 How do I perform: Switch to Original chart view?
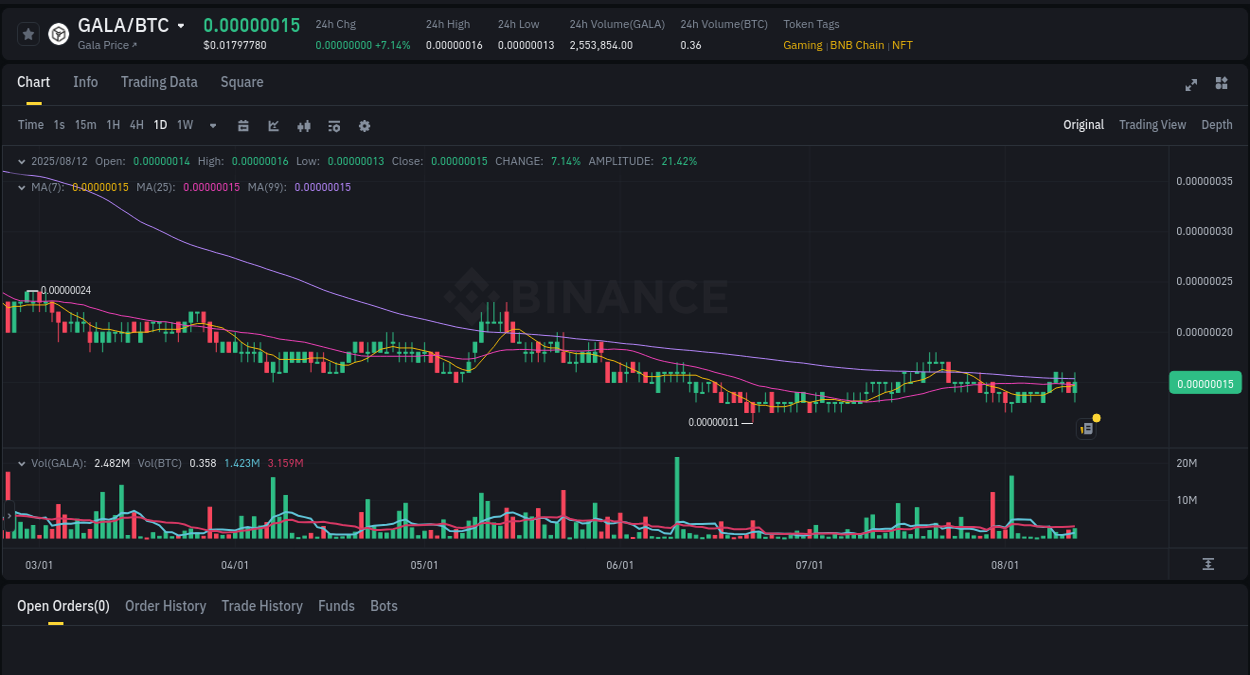pos(1083,125)
